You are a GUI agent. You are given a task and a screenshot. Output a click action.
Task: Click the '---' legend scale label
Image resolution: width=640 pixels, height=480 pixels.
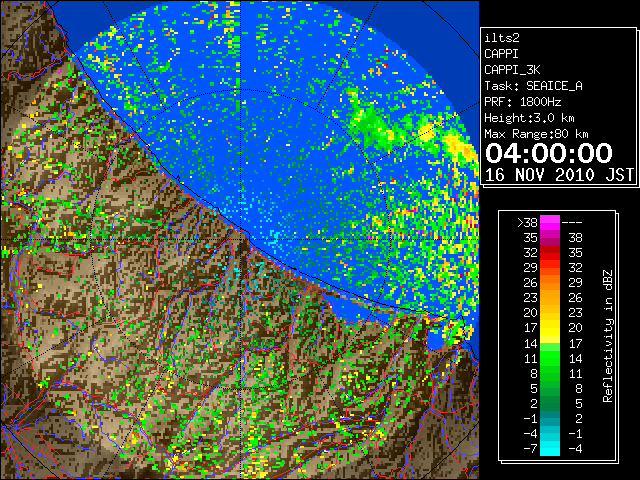pos(572,223)
